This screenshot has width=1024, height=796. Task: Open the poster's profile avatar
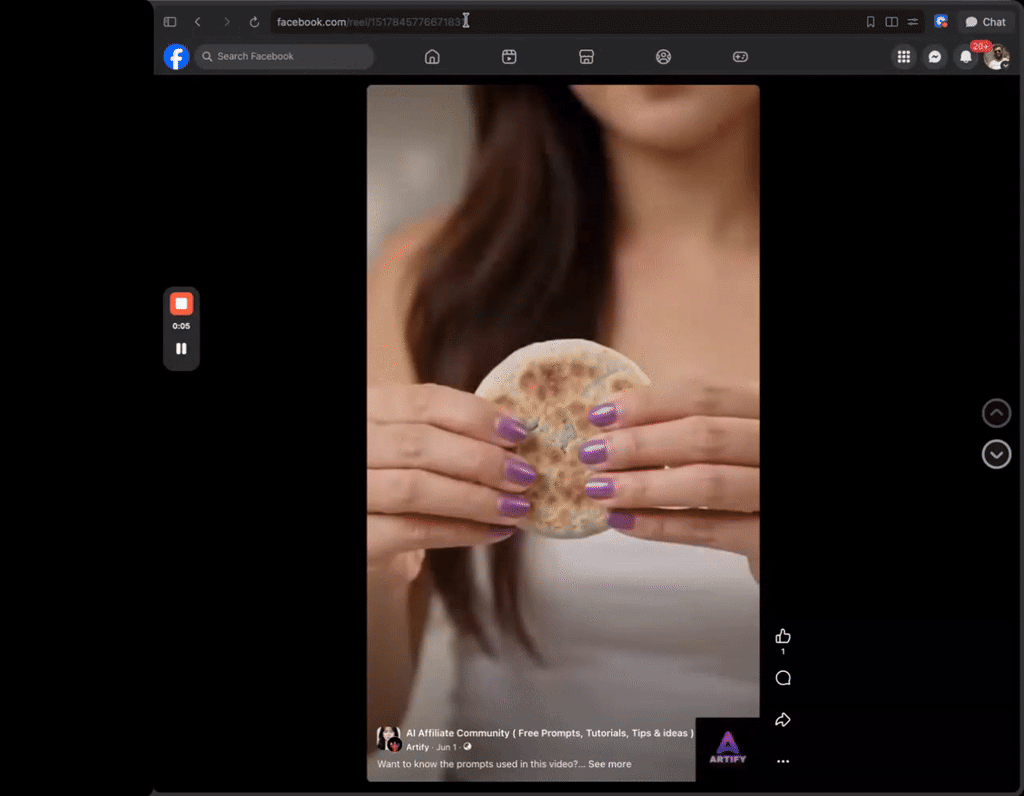coord(389,739)
